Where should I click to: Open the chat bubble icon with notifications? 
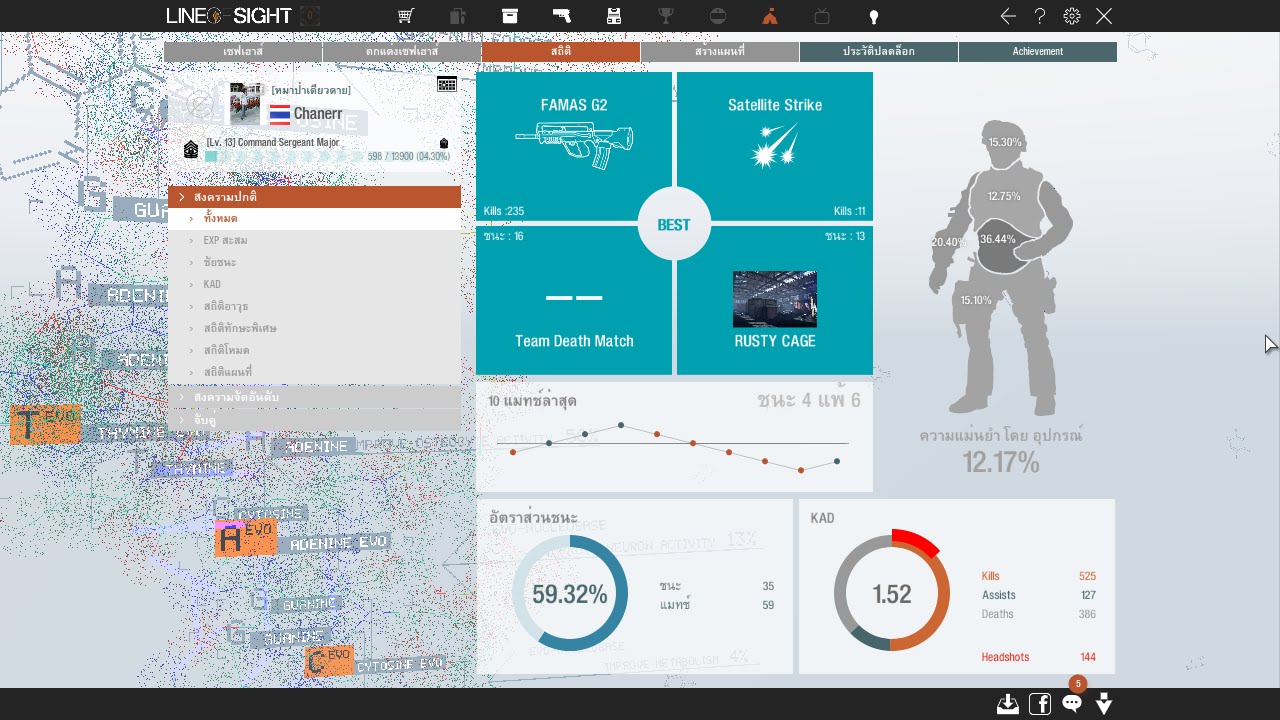pyautogui.click(x=1072, y=703)
